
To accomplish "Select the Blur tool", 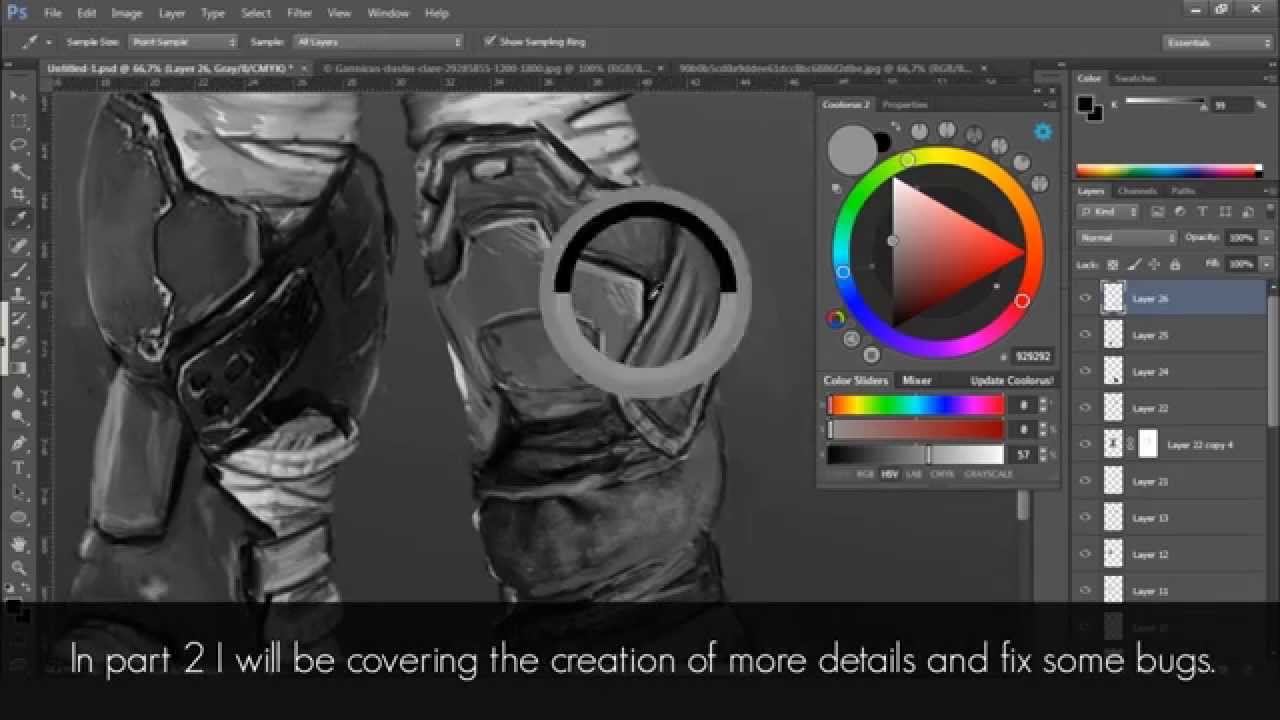I will coord(18,394).
